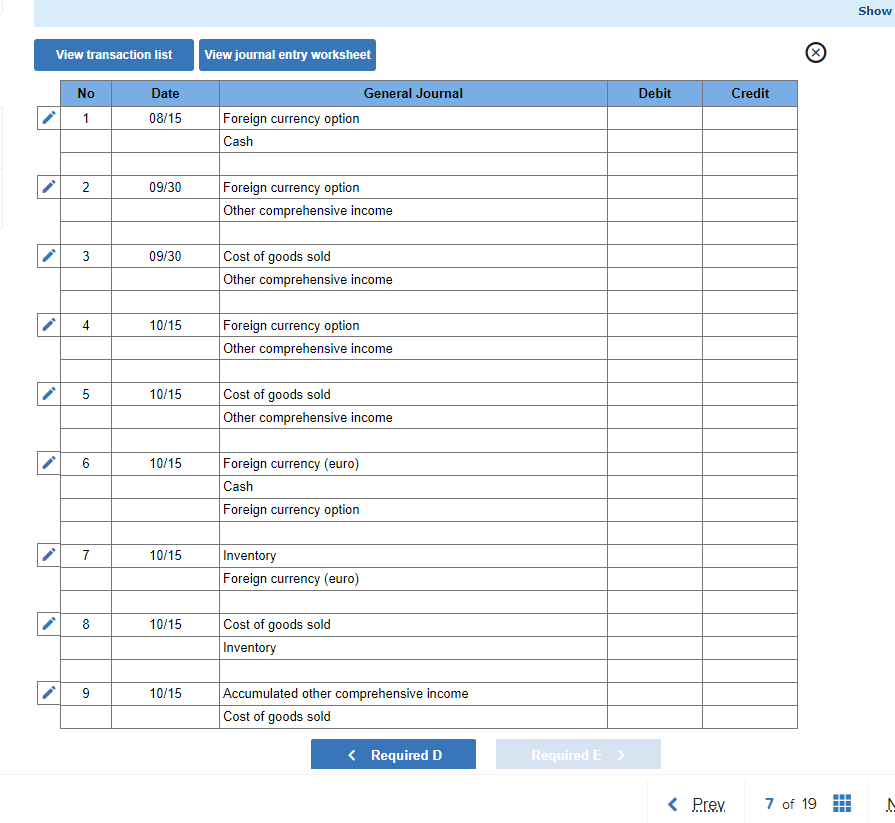Edit journal entry 2 pencil icon
Screen dimensions: 895x823
(49, 187)
